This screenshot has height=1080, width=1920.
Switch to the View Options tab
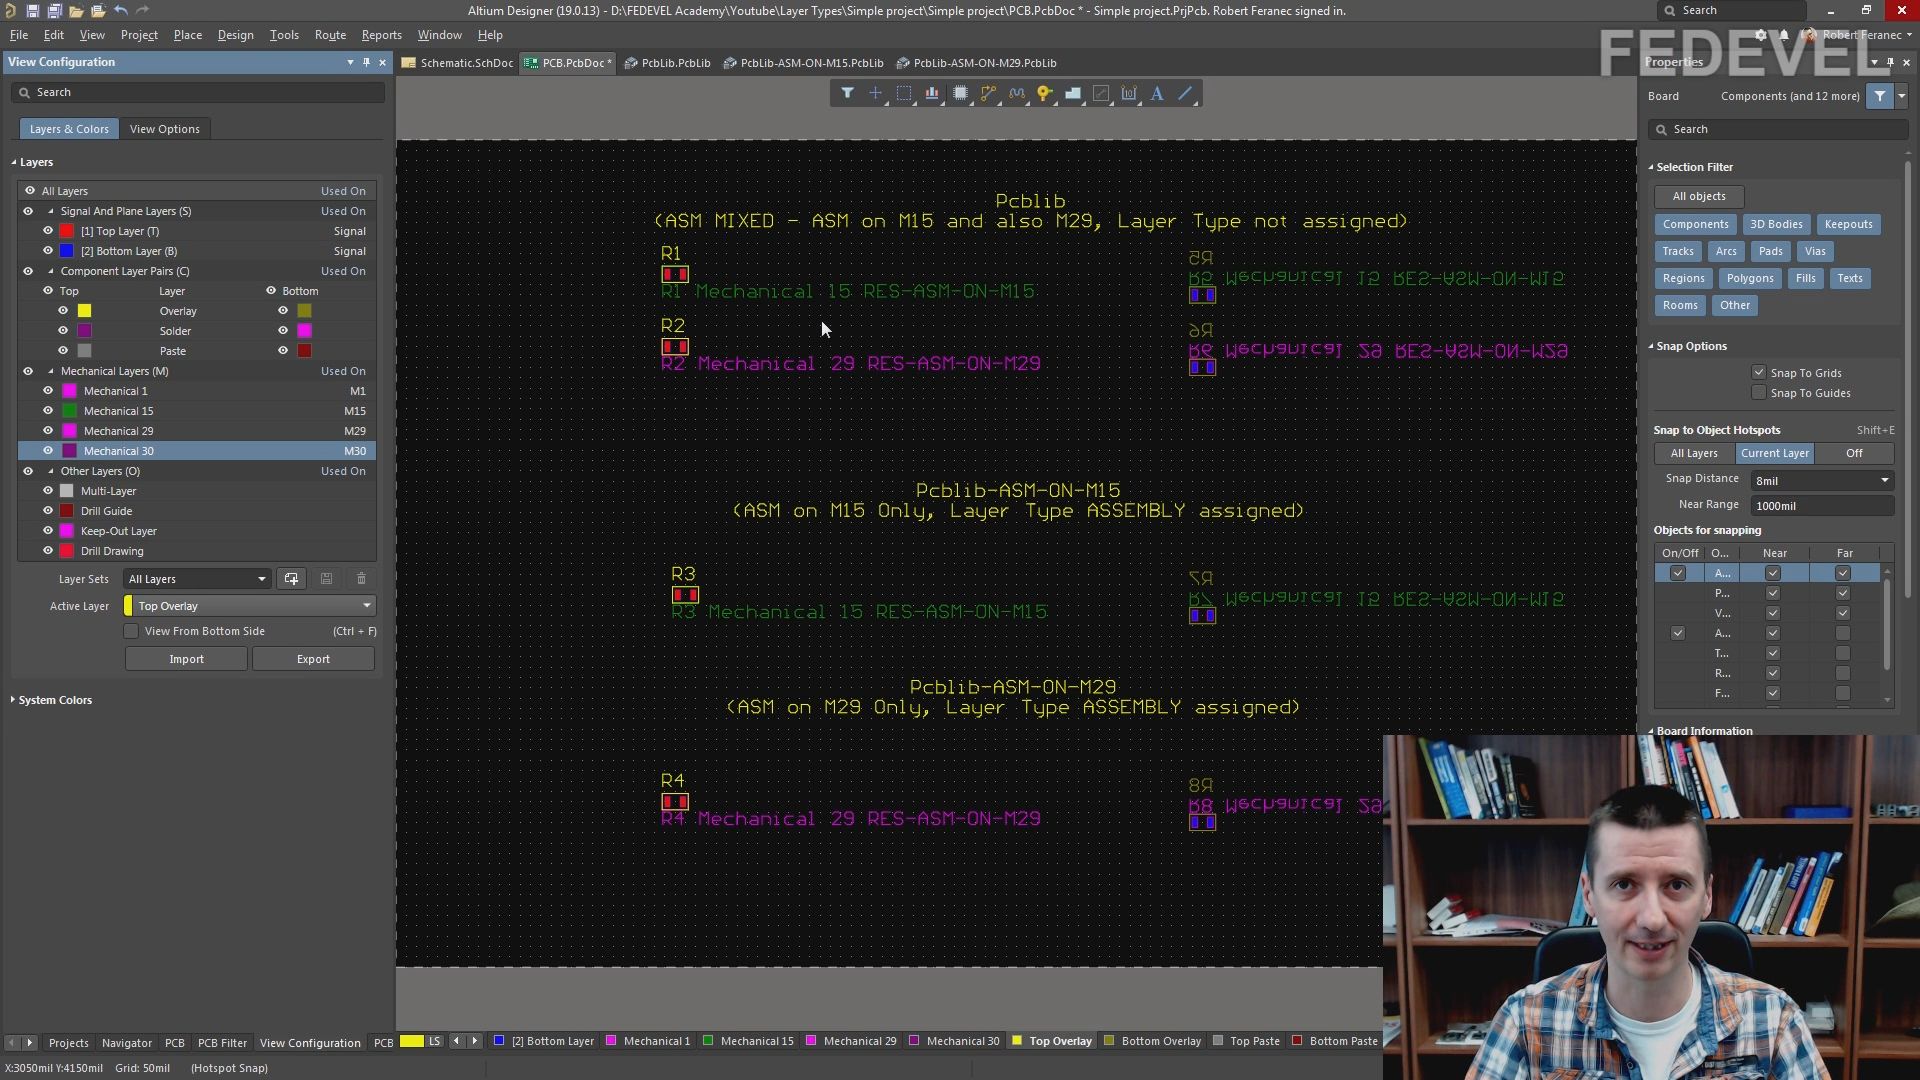(164, 129)
